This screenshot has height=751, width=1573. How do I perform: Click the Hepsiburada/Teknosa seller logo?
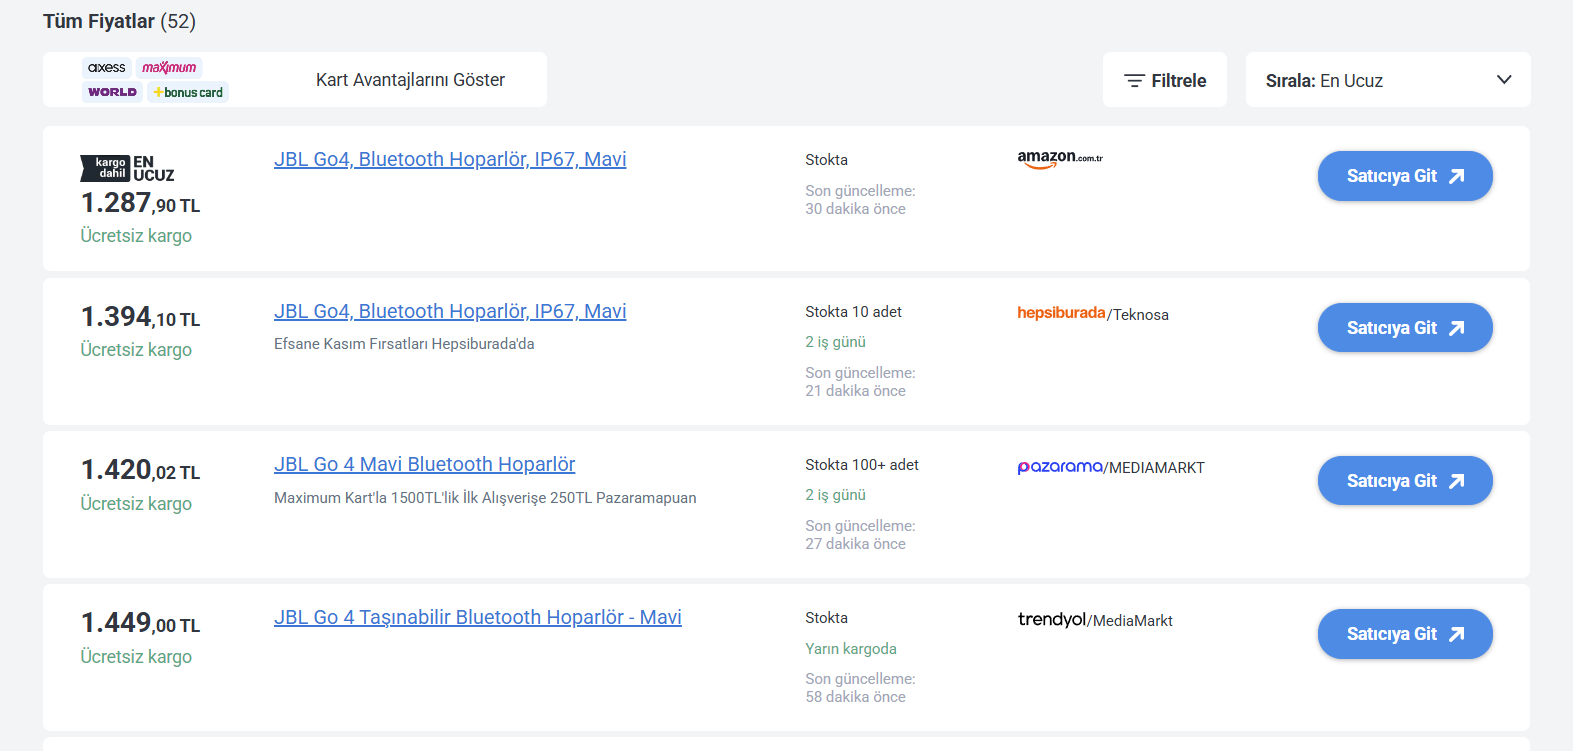tap(1093, 313)
